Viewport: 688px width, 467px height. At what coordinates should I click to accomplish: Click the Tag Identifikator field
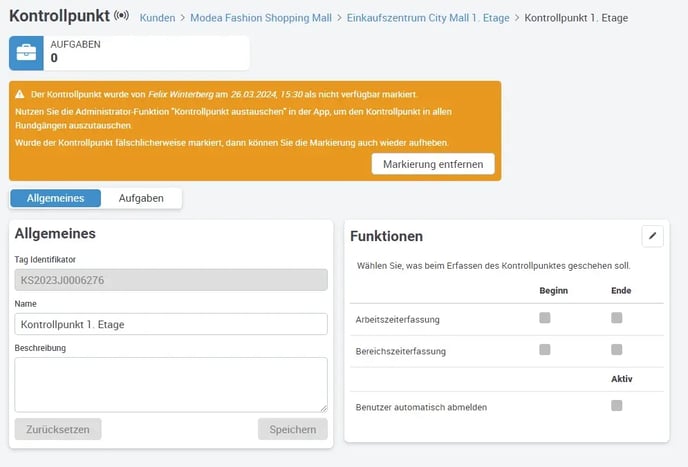171,280
